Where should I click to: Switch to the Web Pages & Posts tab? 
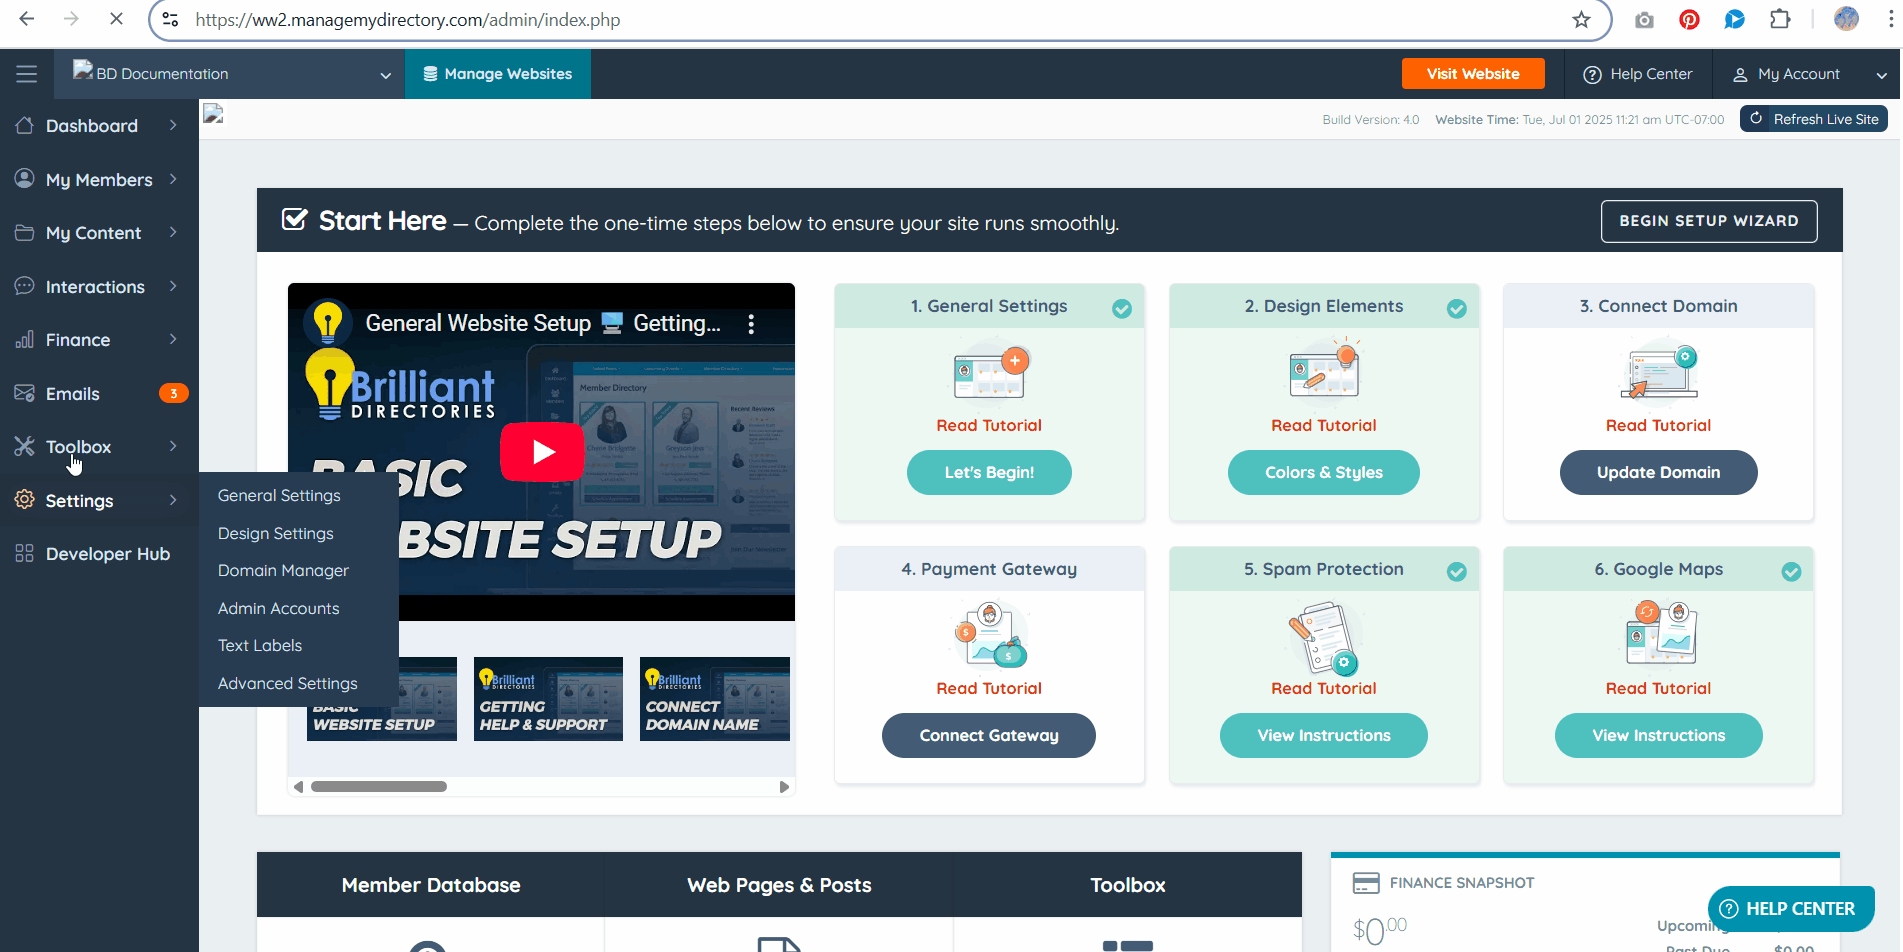(x=779, y=885)
